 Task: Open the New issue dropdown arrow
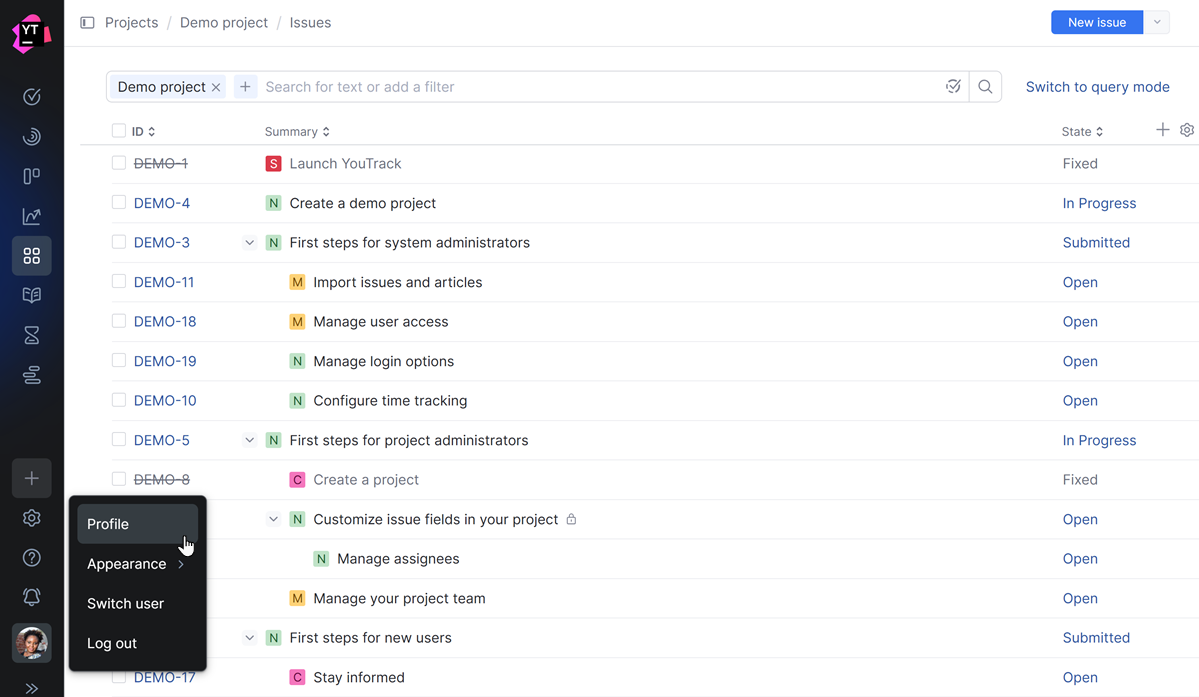point(1157,22)
